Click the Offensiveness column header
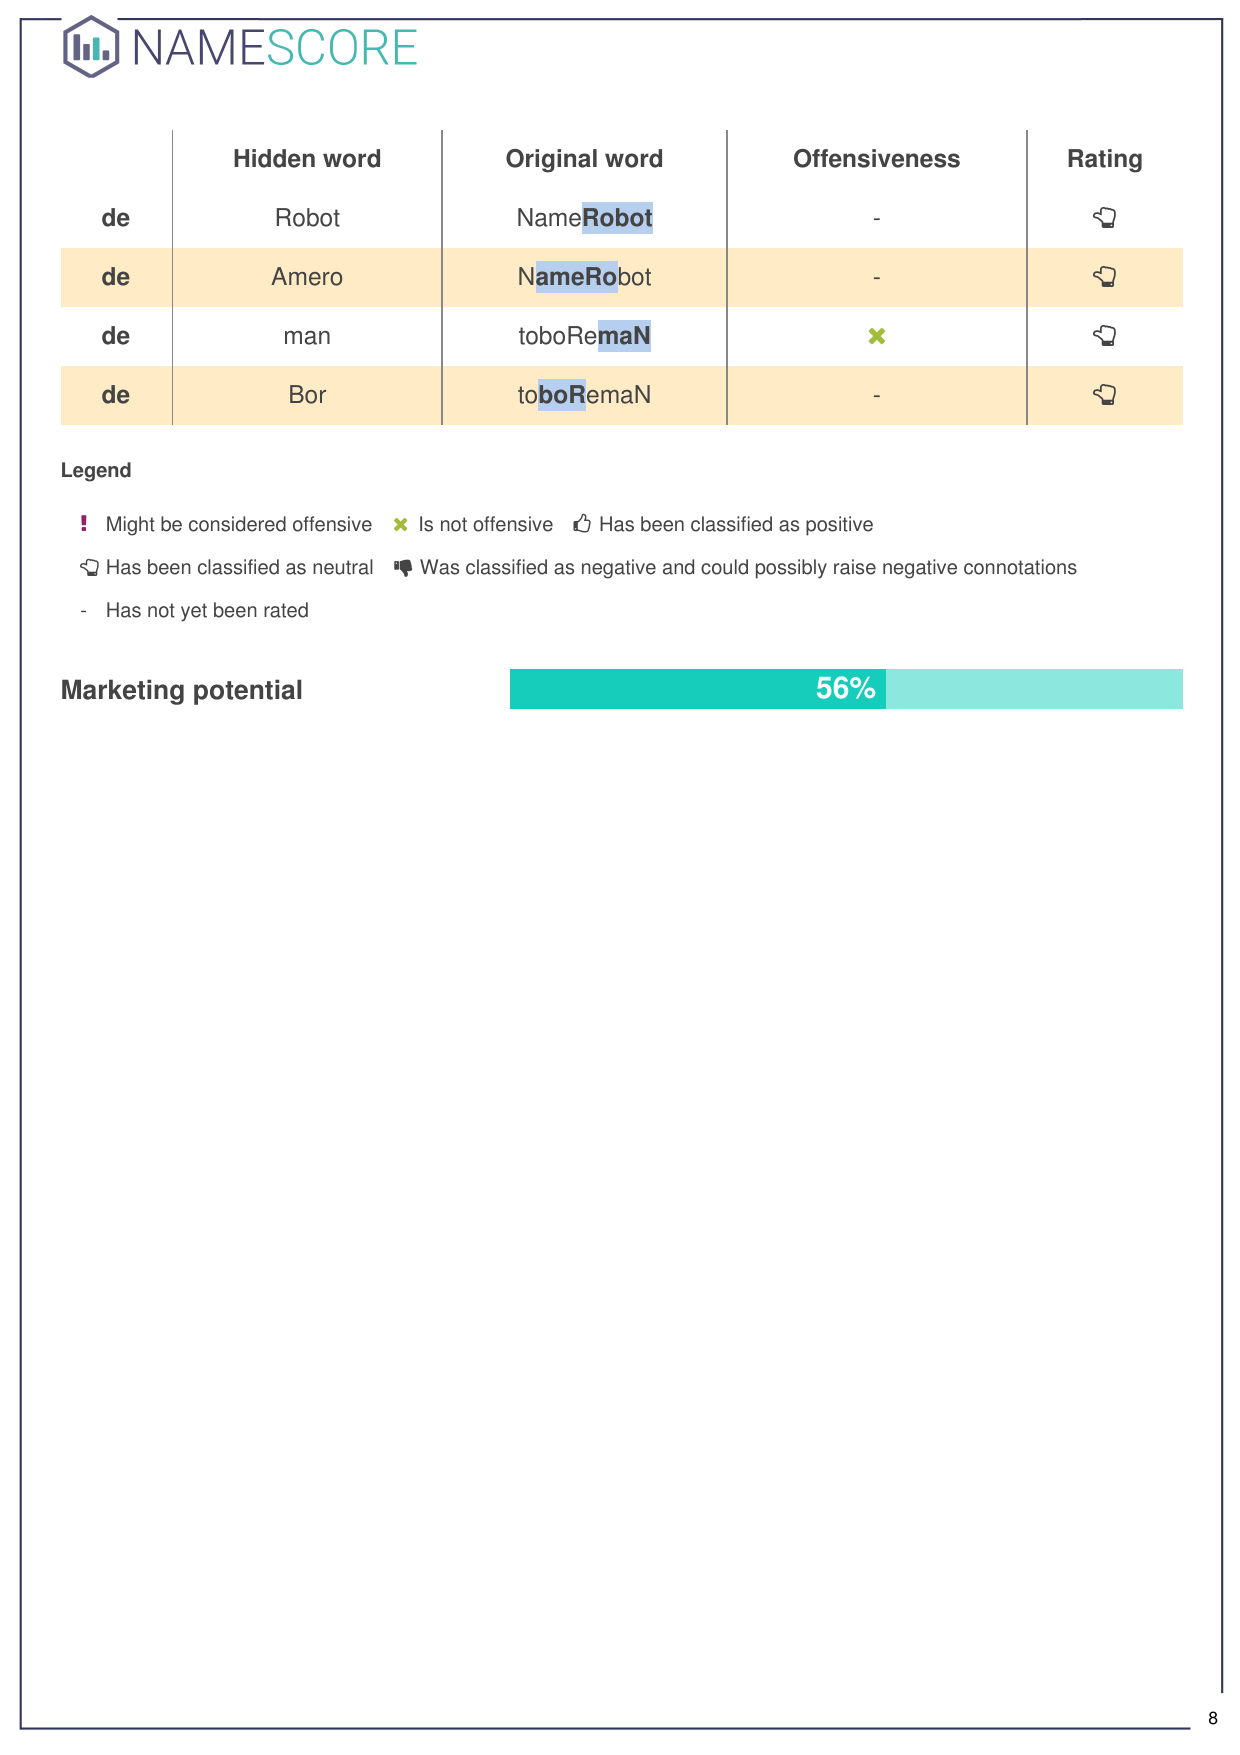The width and height of the screenshot is (1240, 1755). point(876,159)
